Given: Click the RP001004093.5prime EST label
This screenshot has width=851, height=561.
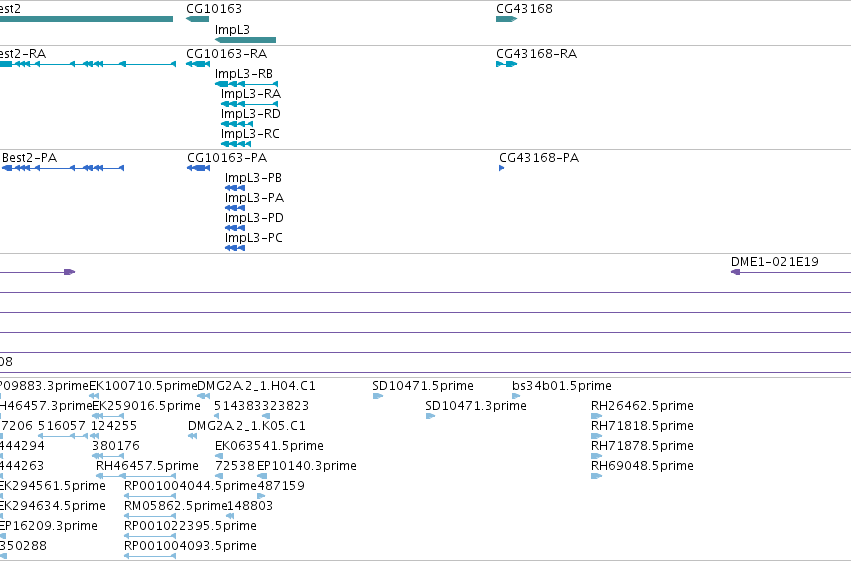Looking at the screenshot, I should [x=190, y=546].
